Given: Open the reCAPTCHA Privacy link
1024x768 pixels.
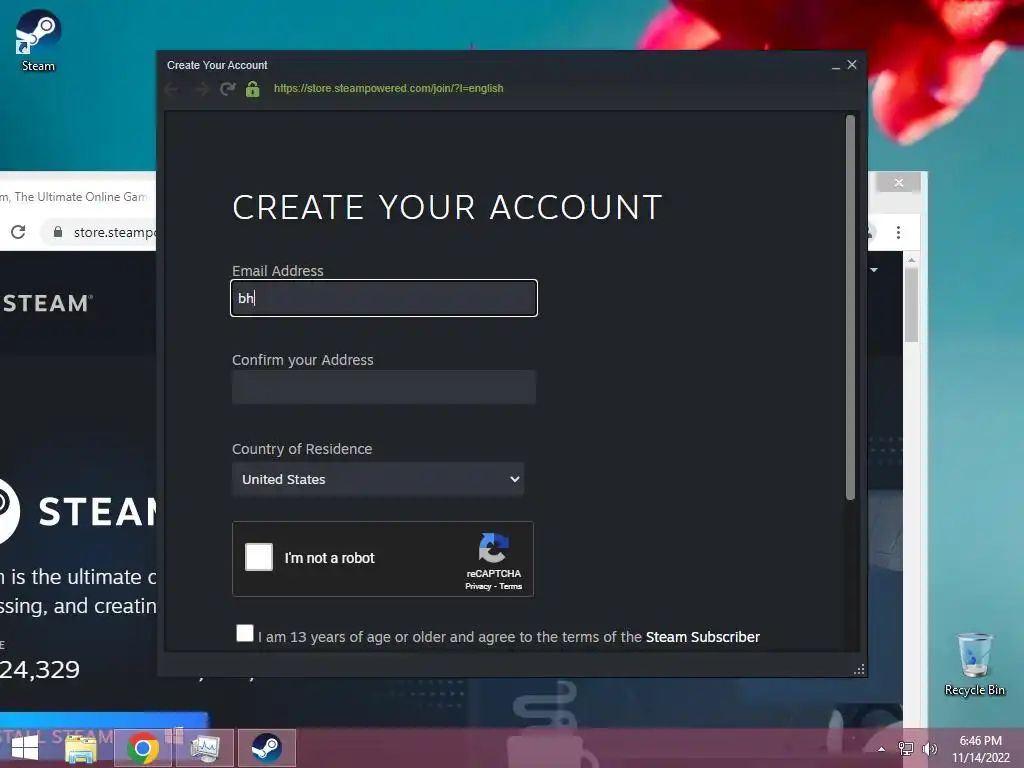Looking at the screenshot, I should click(477, 586).
